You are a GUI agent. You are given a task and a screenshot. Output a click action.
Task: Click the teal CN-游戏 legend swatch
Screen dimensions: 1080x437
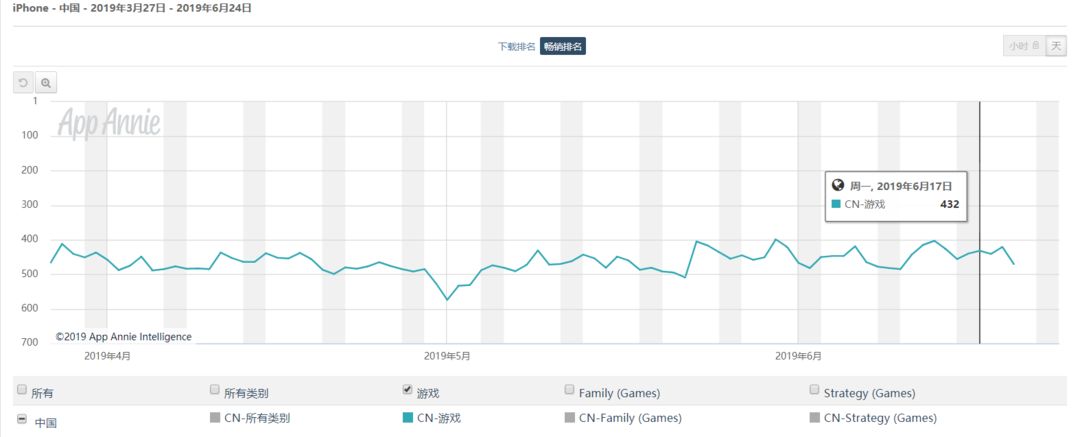point(407,417)
